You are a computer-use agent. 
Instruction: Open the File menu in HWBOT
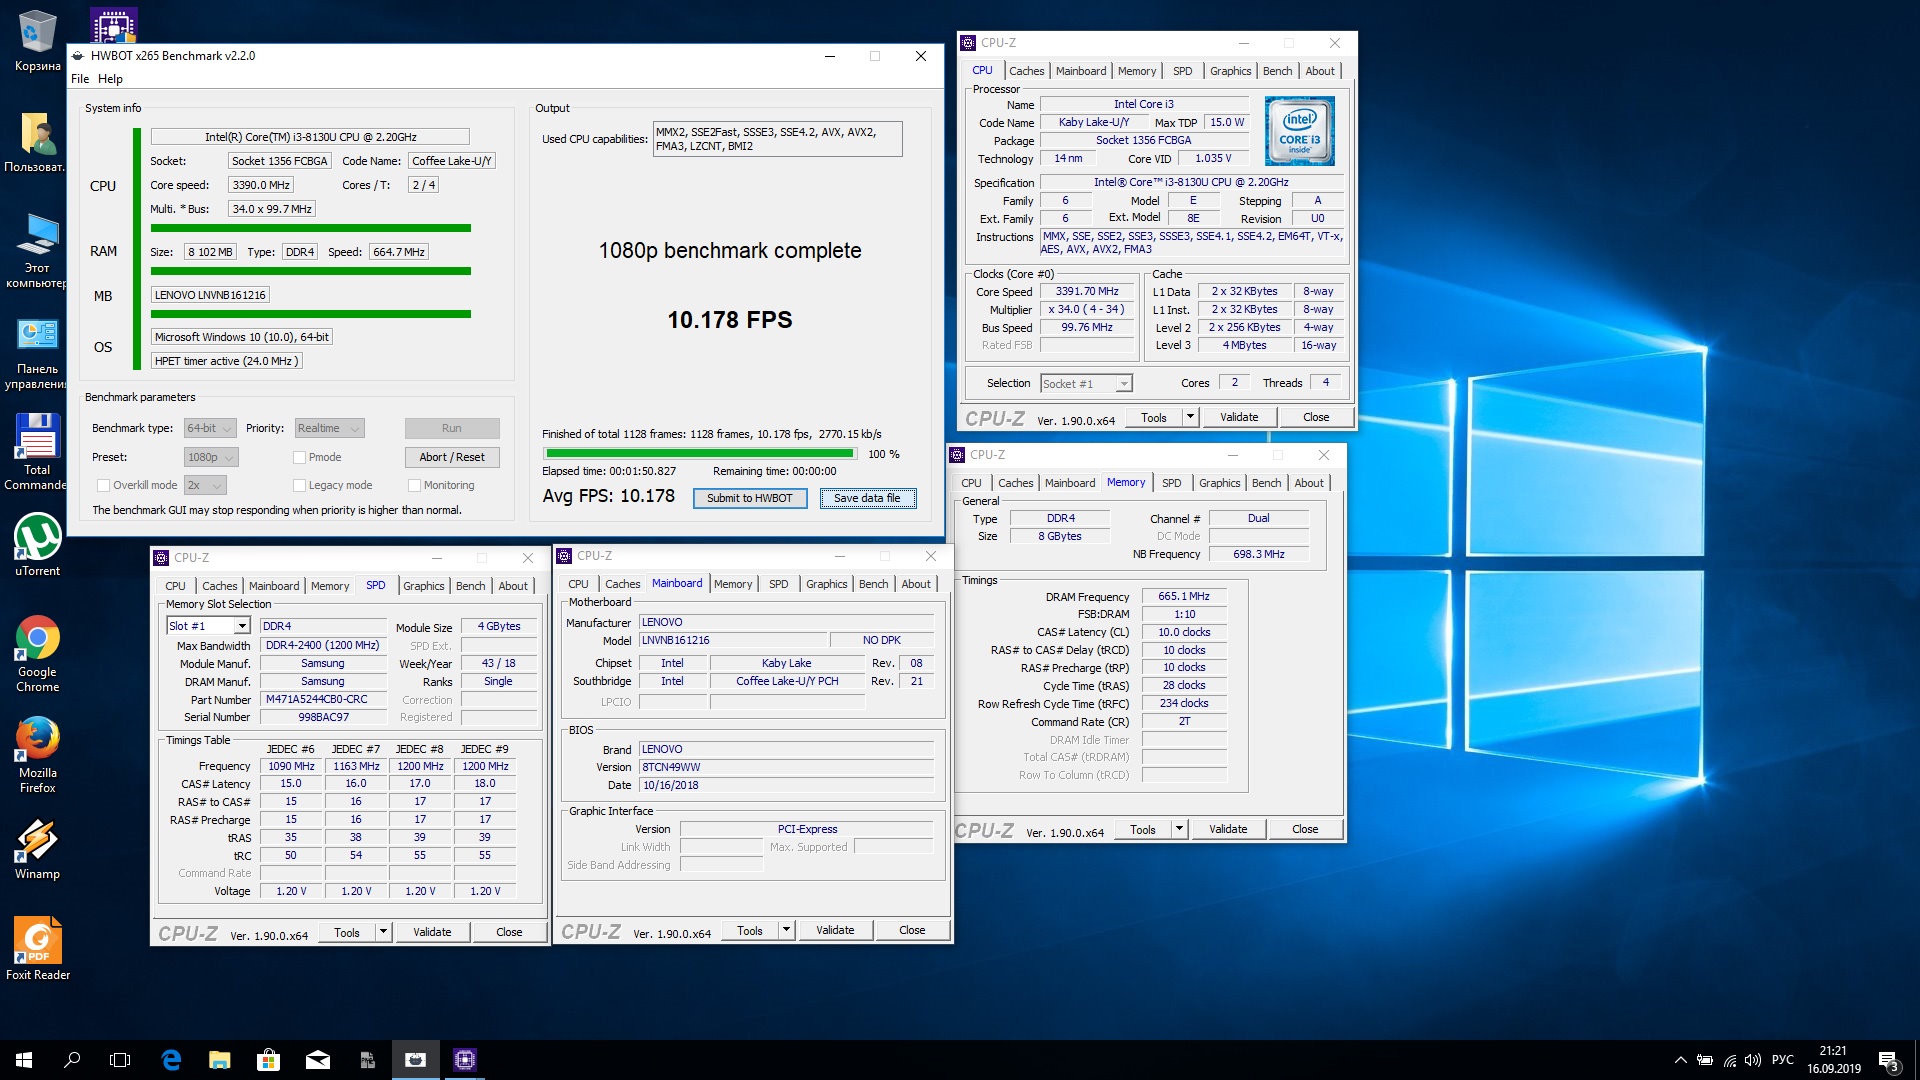(x=80, y=79)
